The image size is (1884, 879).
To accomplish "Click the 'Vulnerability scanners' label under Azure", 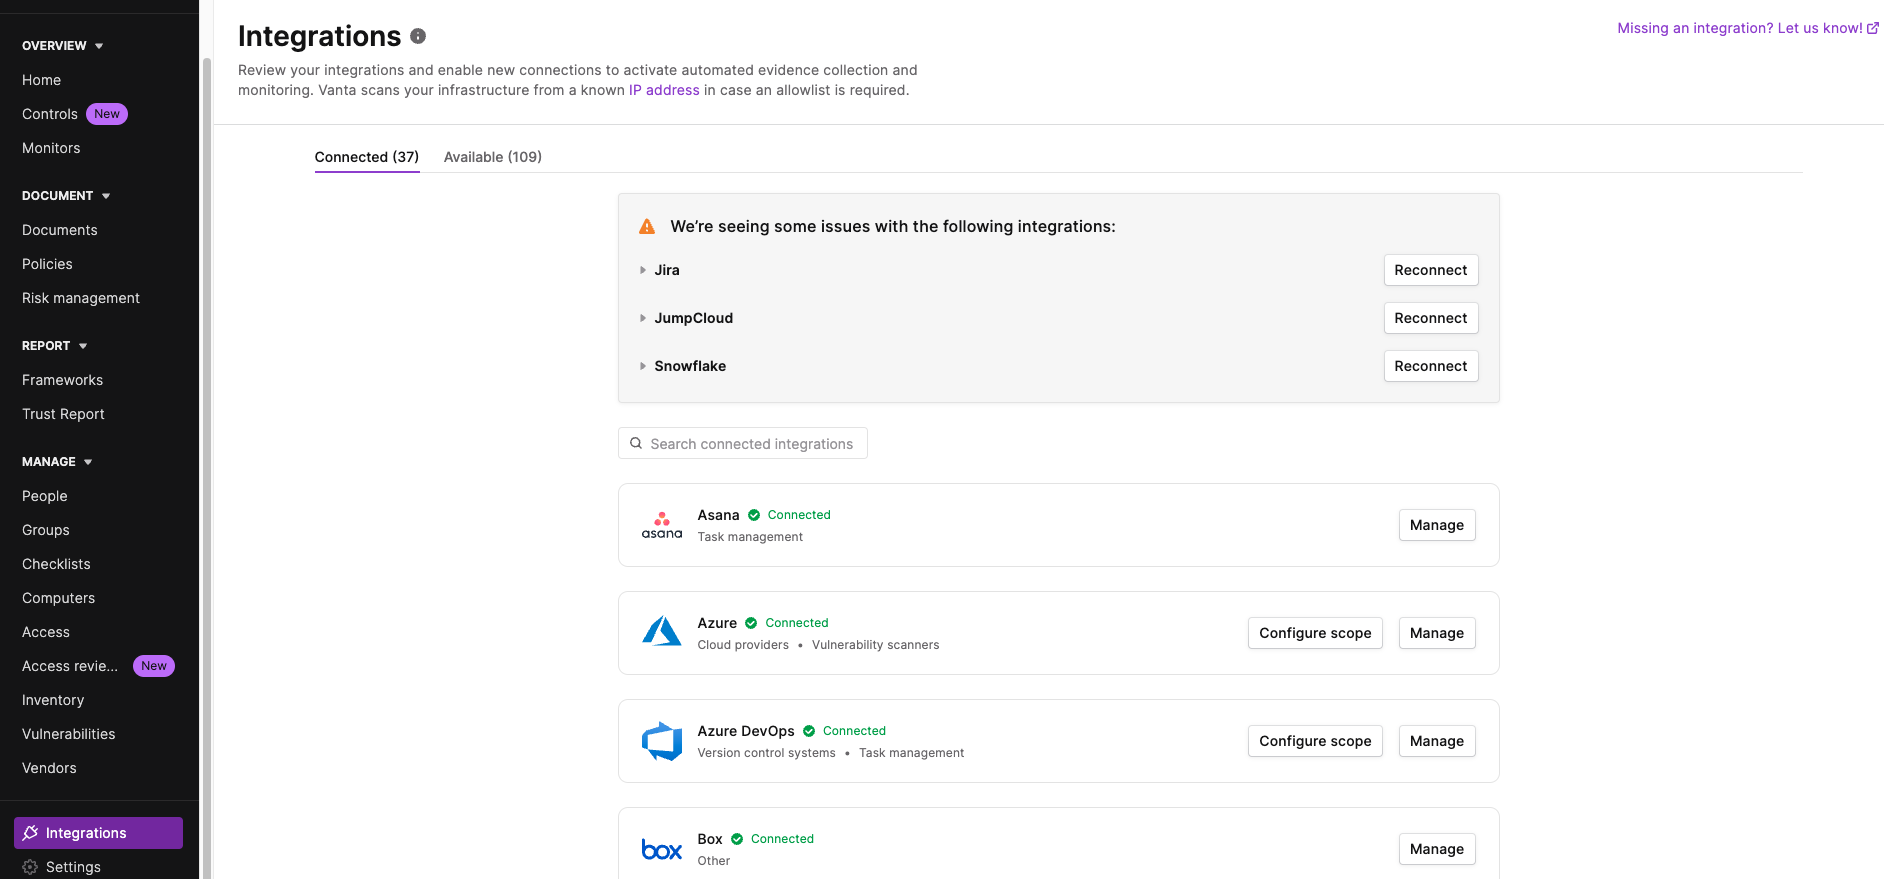I will pyautogui.click(x=876, y=645).
